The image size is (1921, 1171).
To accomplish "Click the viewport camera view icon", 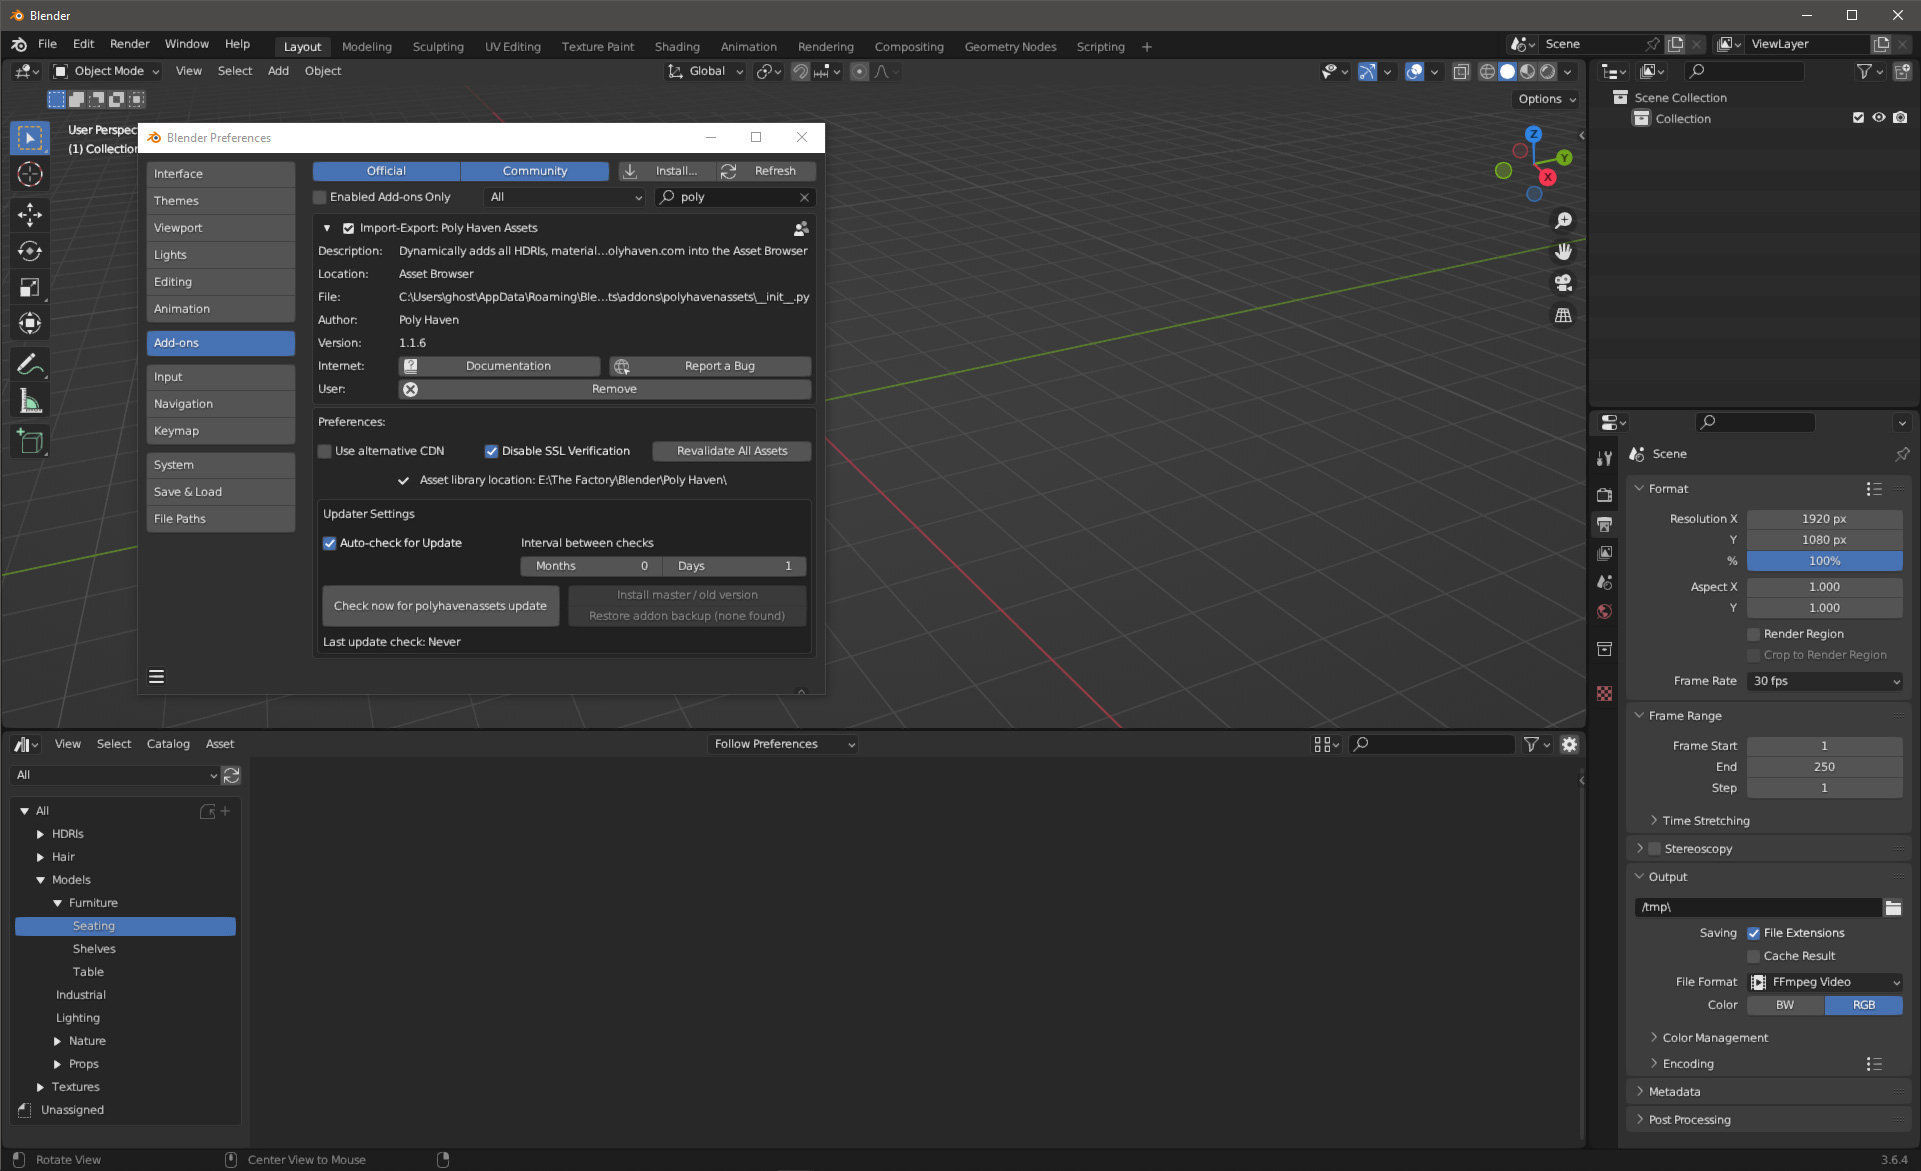I will [x=1563, y=283].
